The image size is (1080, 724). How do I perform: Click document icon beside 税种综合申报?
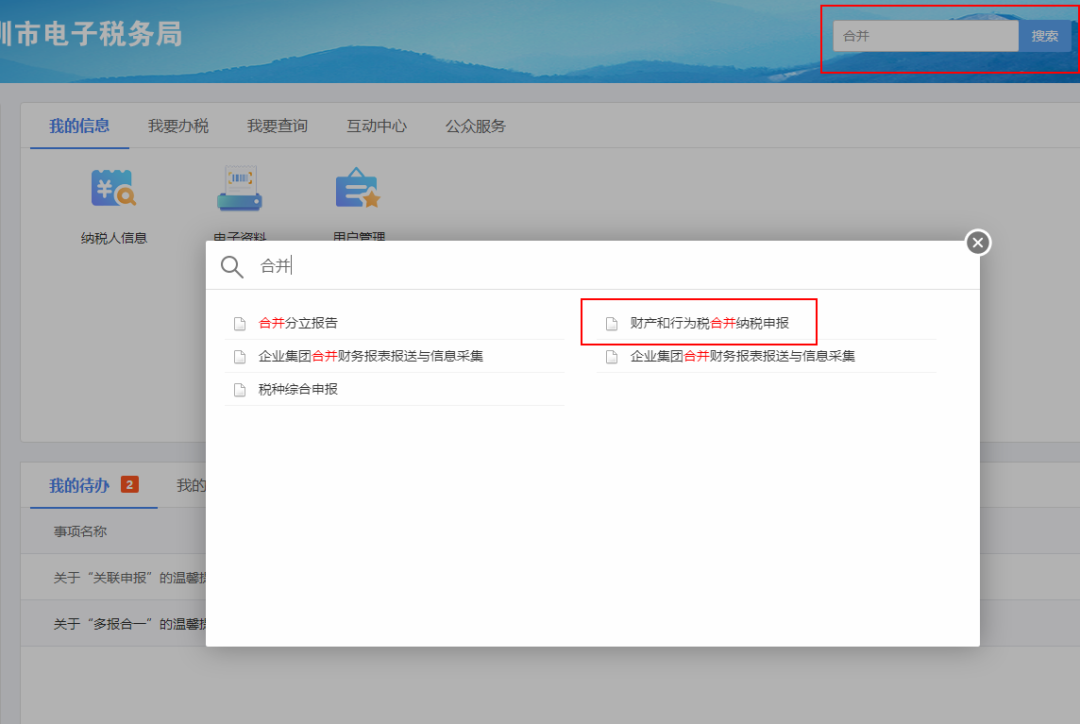point(239,390)
